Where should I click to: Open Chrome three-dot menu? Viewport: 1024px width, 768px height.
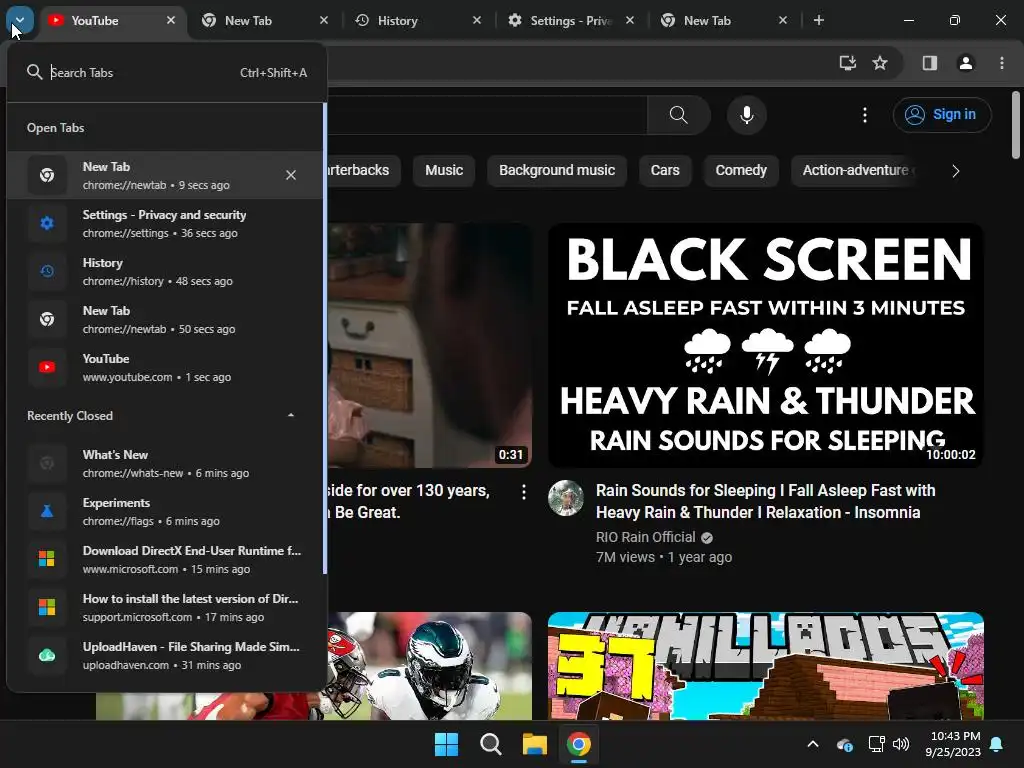tap(1002, 63)
